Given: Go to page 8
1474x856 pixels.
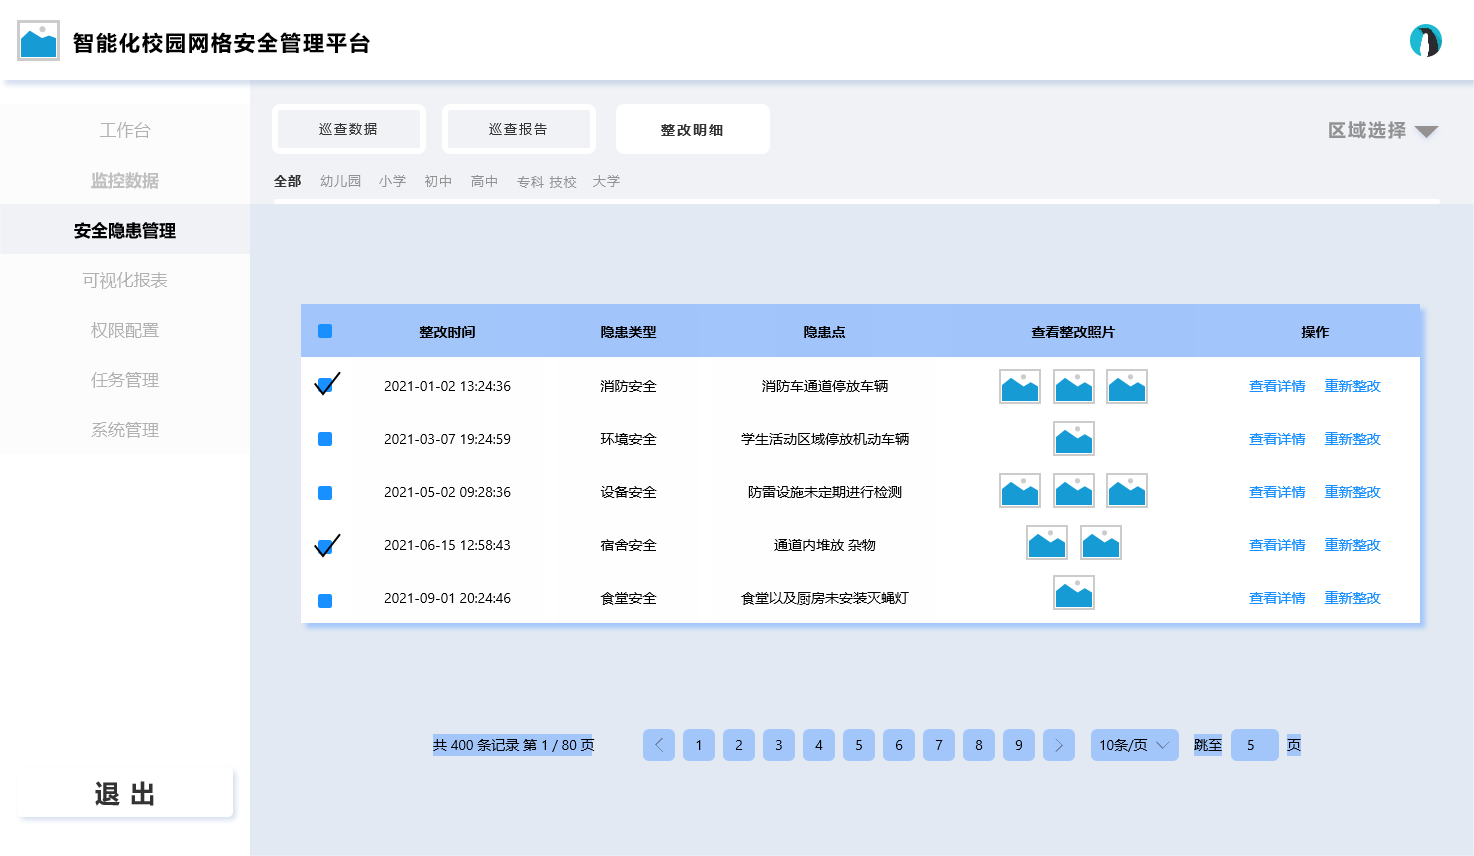Looking at the screenshot, I should point(979,745).
